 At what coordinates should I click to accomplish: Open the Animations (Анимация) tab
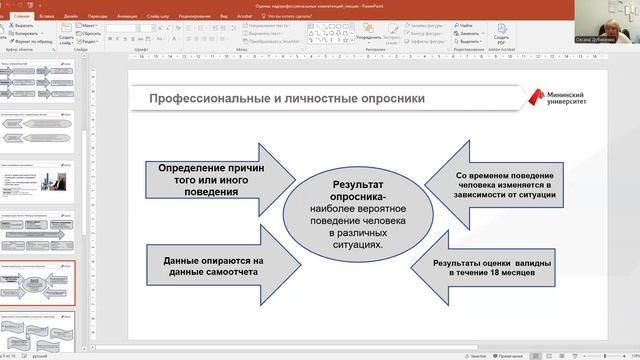(x=127, y=16)
